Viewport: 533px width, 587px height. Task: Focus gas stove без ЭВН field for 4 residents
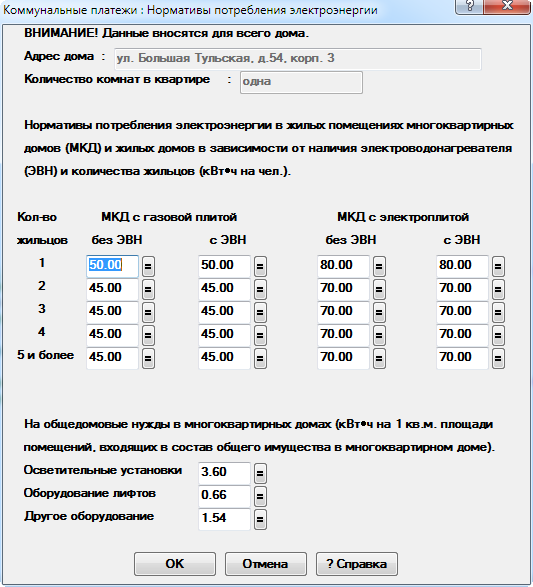112,335
